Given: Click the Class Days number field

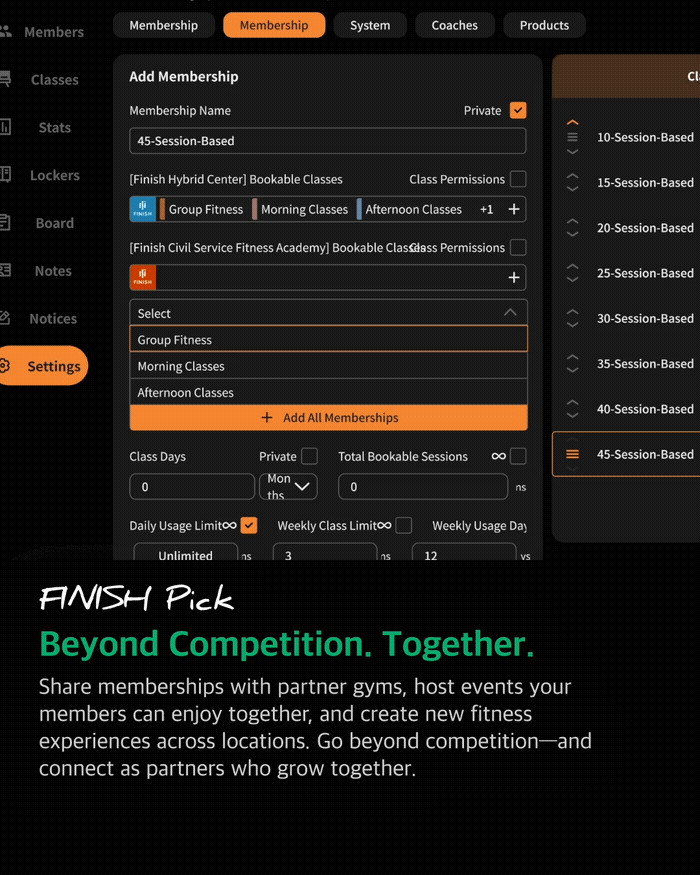Looking at the screenshot, I should coord(192,487).
